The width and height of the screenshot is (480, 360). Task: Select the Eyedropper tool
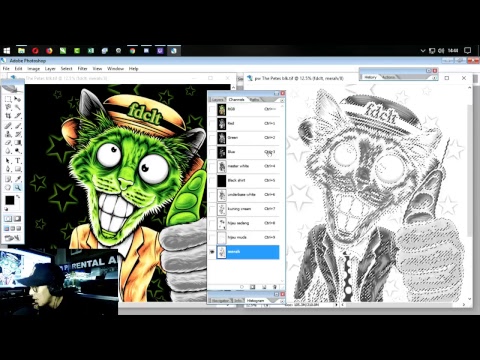point(18,179)
